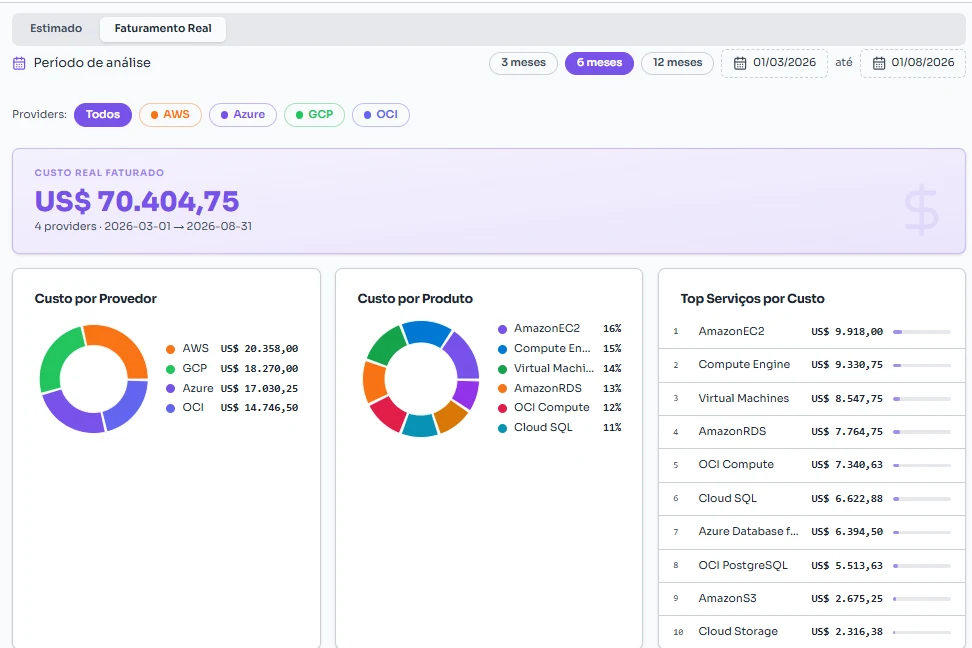Image resolution: width=972 pixels, height=648 pixels.
Task: Select AmazonS3 row in Top Serviços
Action: point(811,598)
